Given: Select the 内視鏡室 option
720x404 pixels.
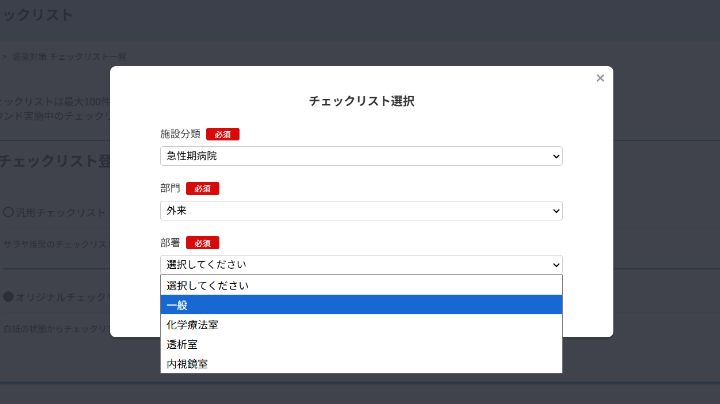Looking at the screenshot, I should (x=361, y=363).
